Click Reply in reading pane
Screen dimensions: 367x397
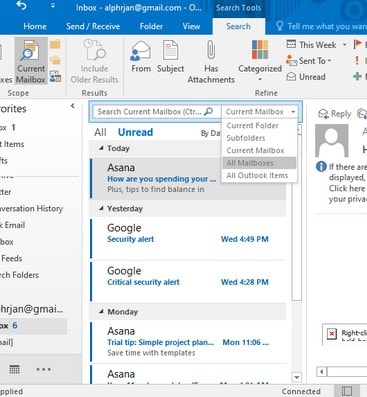coord(334,114)
